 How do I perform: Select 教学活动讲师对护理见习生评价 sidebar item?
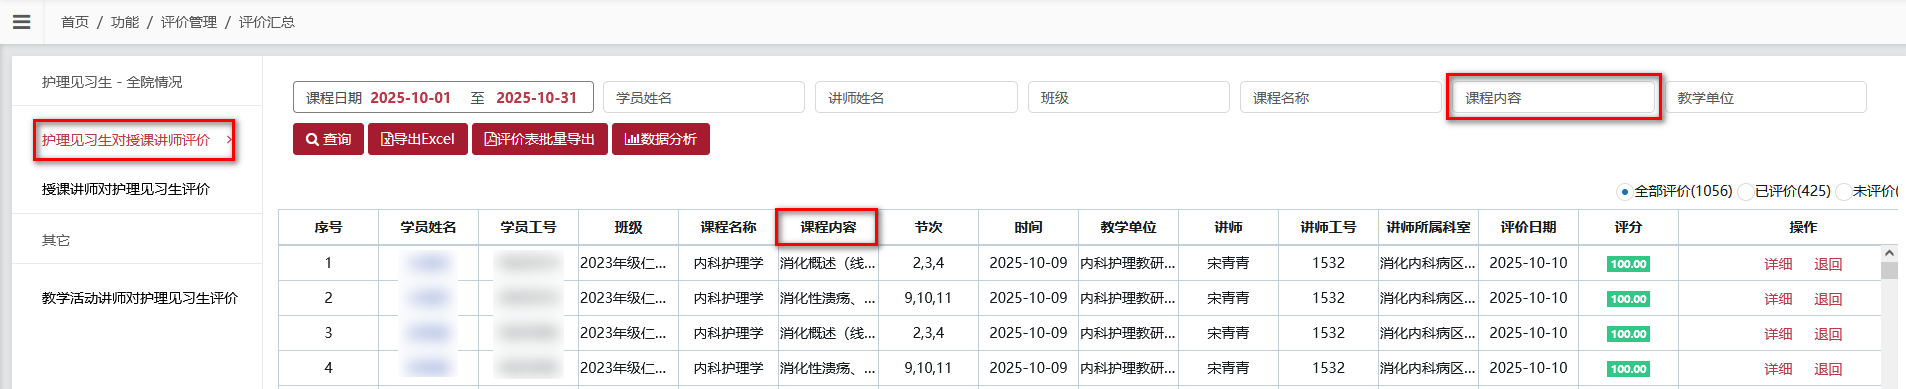[140, 298]
